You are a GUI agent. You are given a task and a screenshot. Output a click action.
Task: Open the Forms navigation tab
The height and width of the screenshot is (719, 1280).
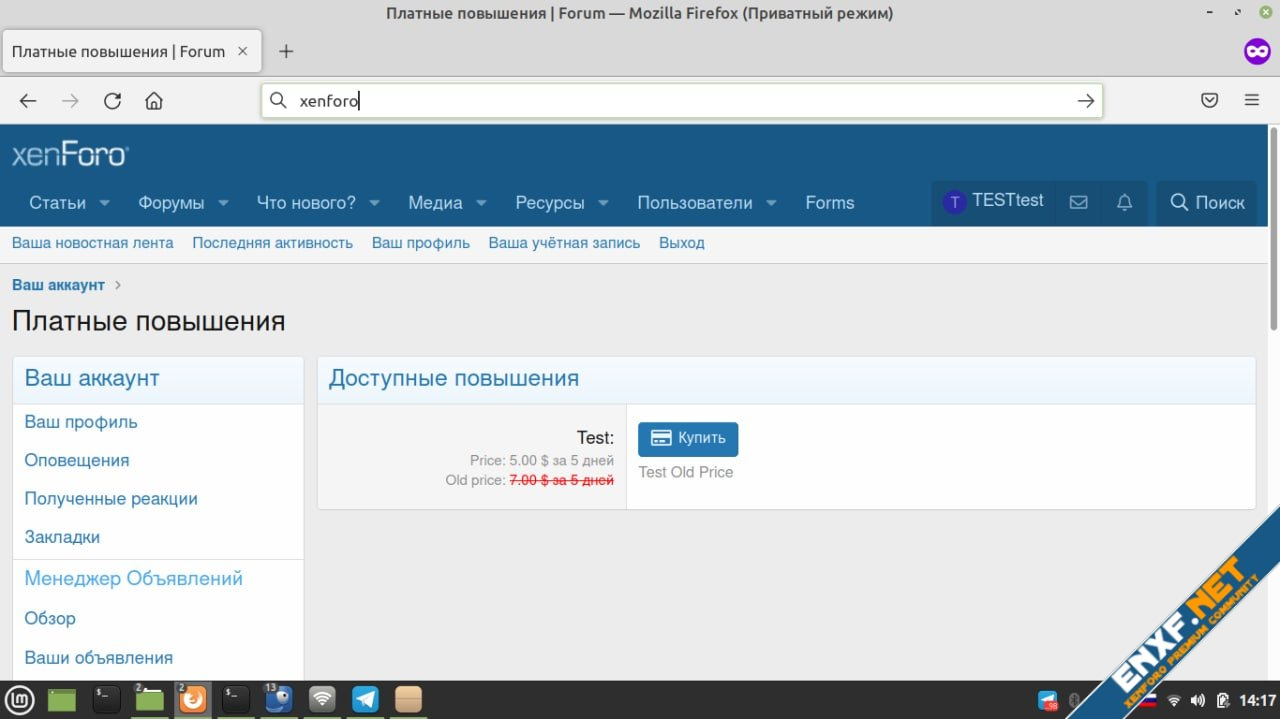tap(829, 203)
